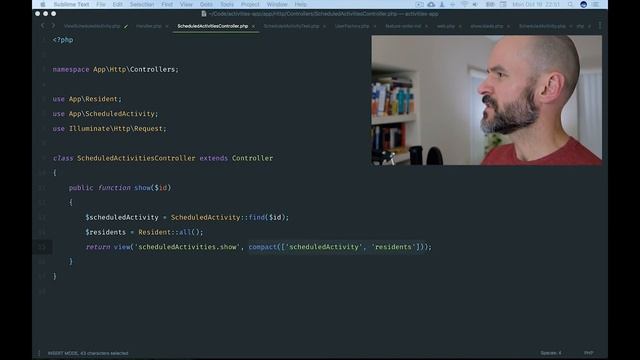
Task: Click '$scheduledActivity' variable assignment
Action: click(122, 218)
